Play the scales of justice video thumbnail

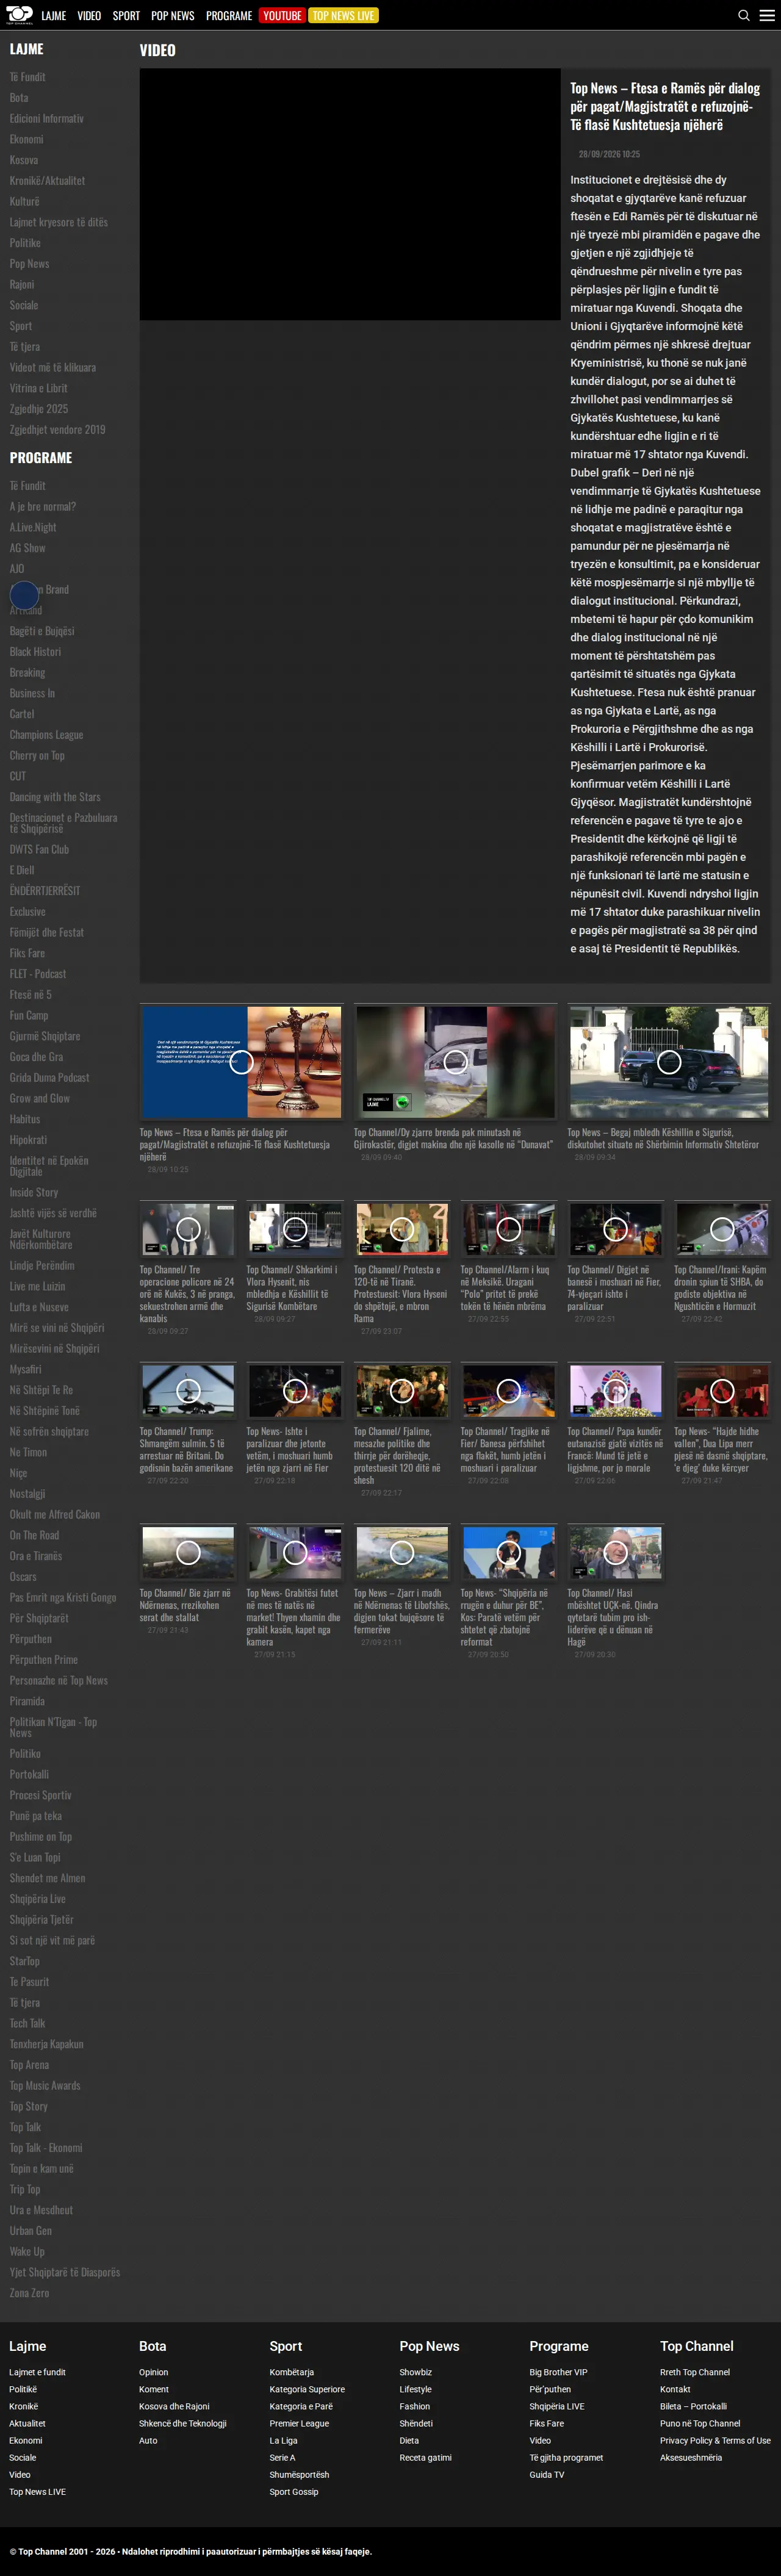point(241,1062)
